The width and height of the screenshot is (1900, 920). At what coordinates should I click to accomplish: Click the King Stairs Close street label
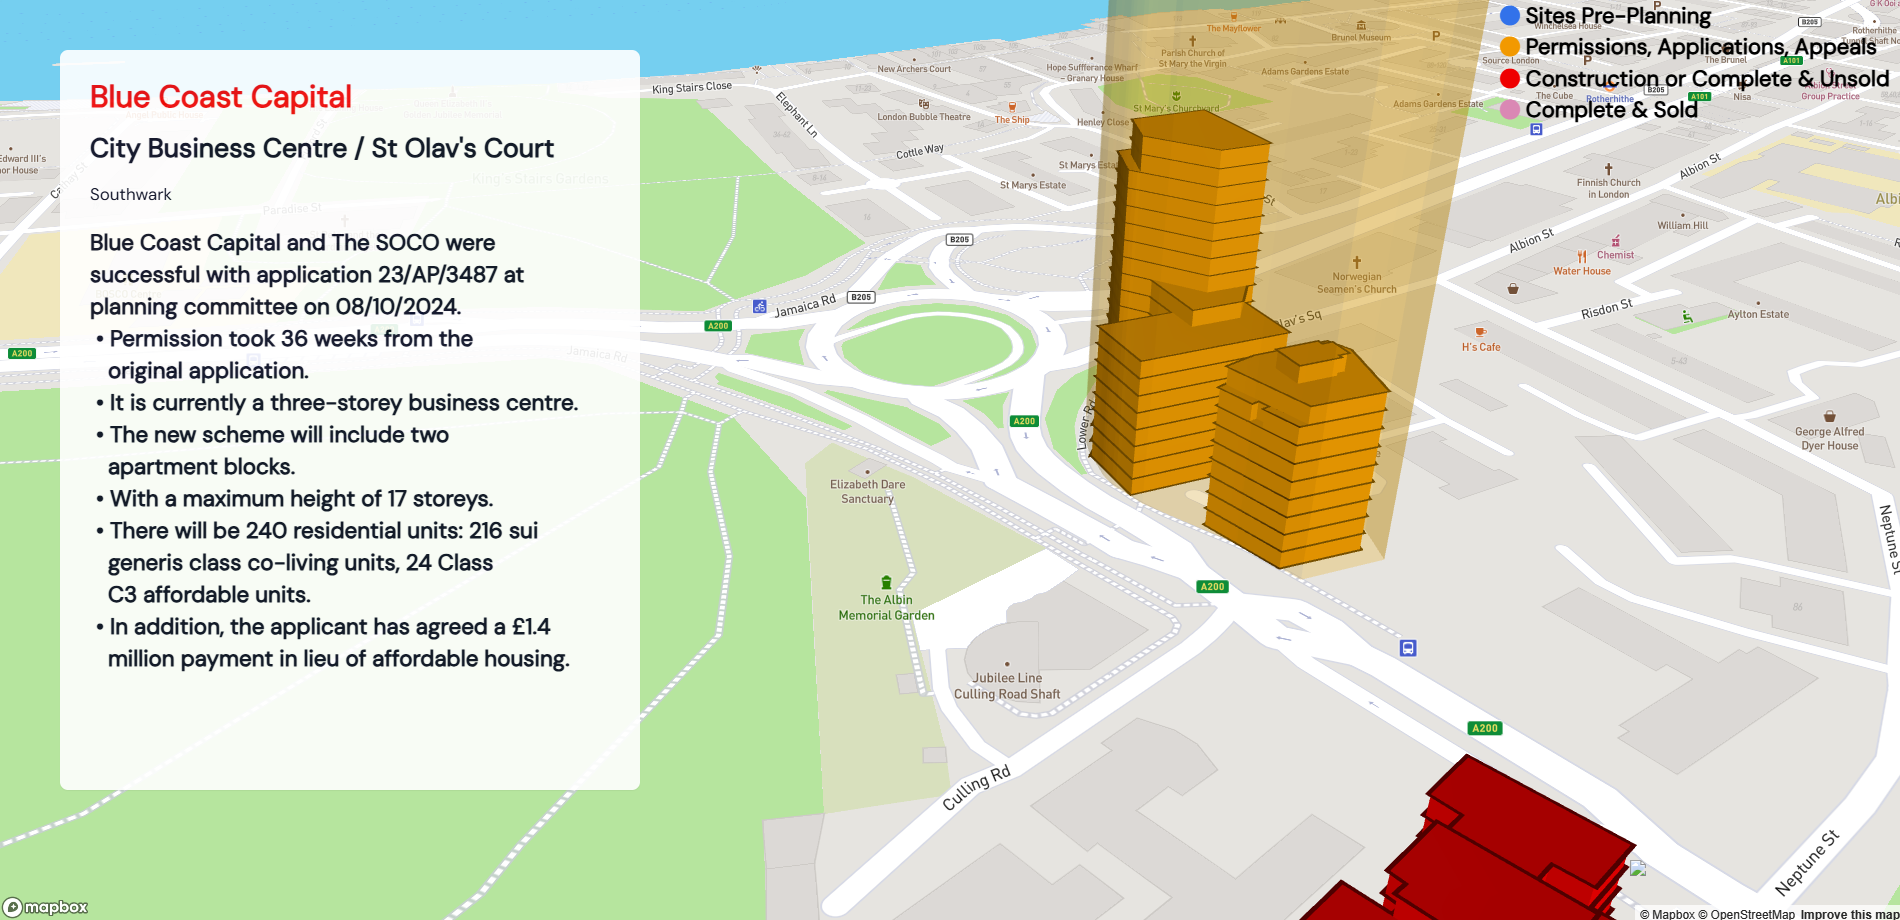(692, 88)
